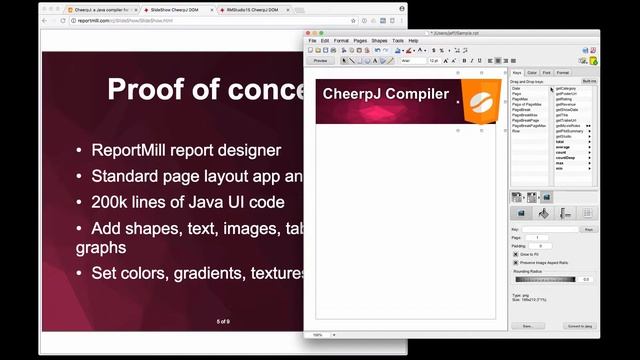Click the Key text field
This screenshot has height=360, width=640.
550,229
